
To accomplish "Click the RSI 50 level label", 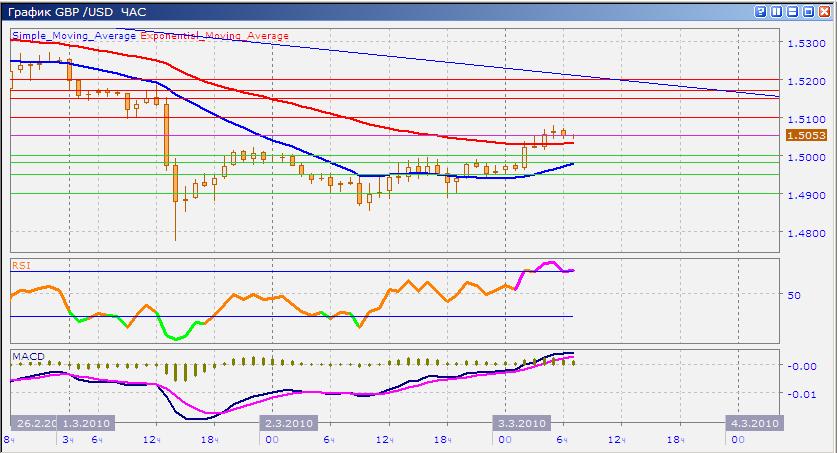I will (792, 296).
